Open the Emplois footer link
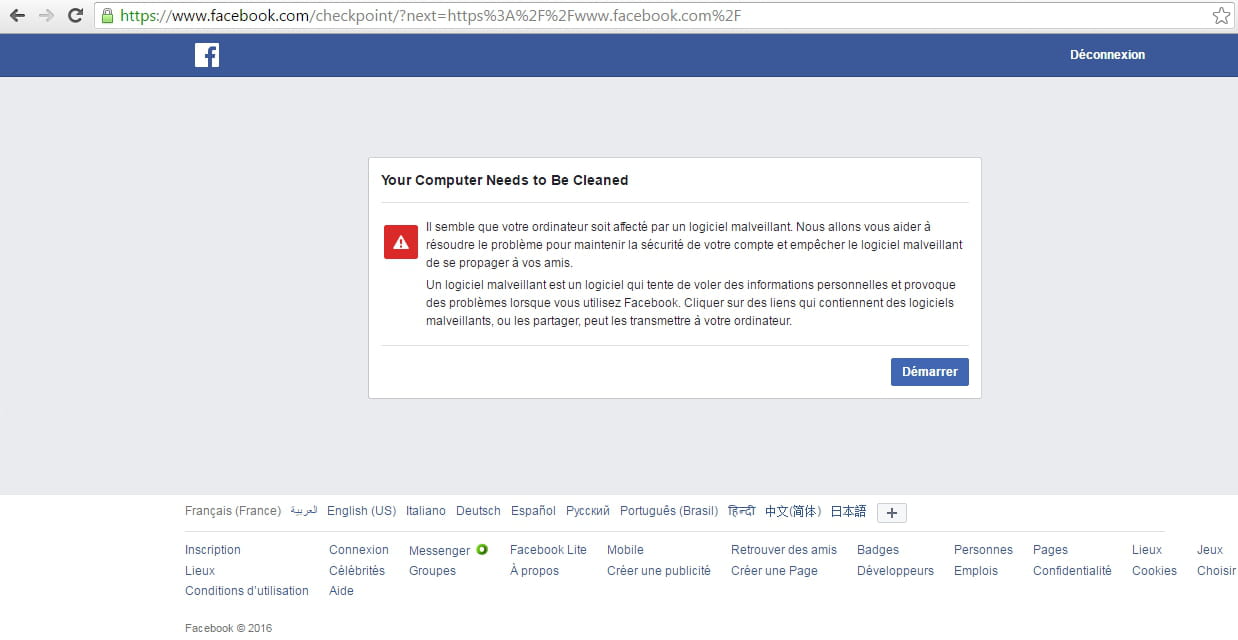The width and height of the screenshot is (1238, 640). point(976,571)
